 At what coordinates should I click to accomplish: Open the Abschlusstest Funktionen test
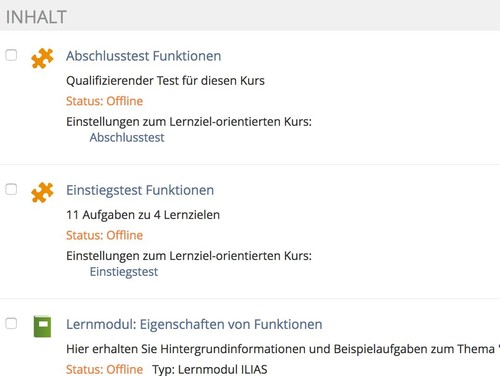pos(144,56)
